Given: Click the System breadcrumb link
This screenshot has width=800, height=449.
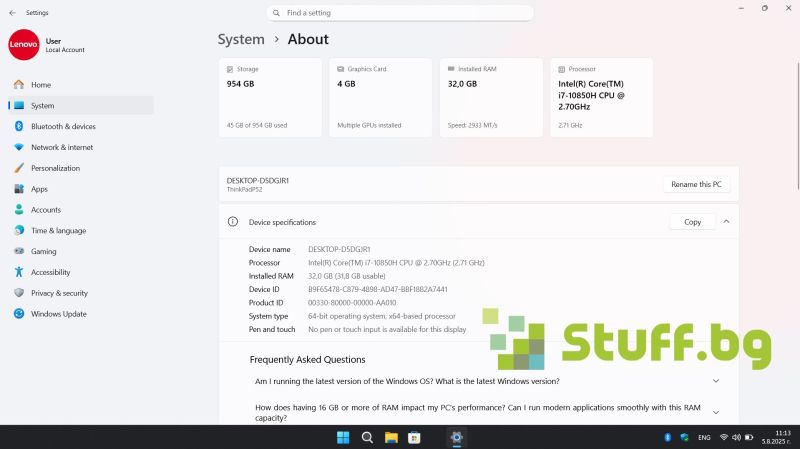Looking at the screenshot, I should click(x=241, y=39).
